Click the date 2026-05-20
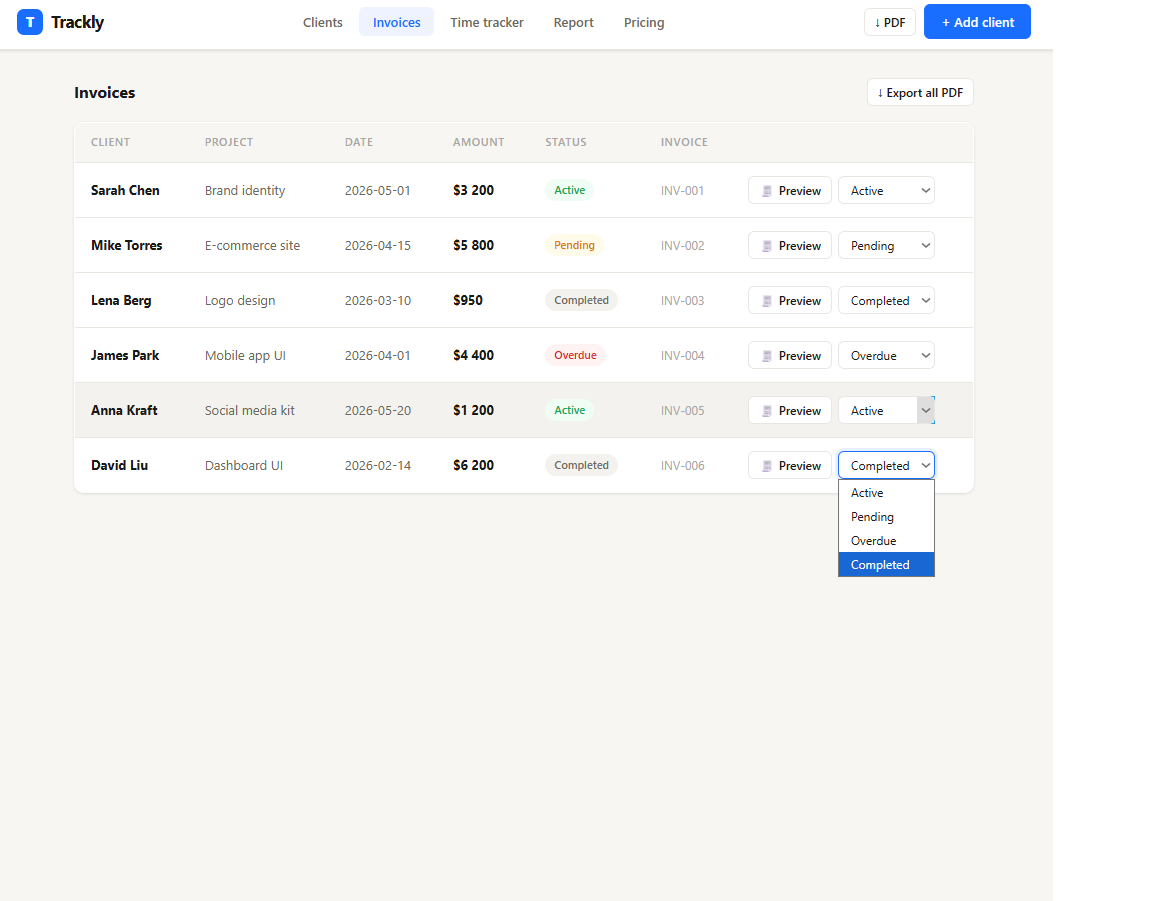 [378, 411]
